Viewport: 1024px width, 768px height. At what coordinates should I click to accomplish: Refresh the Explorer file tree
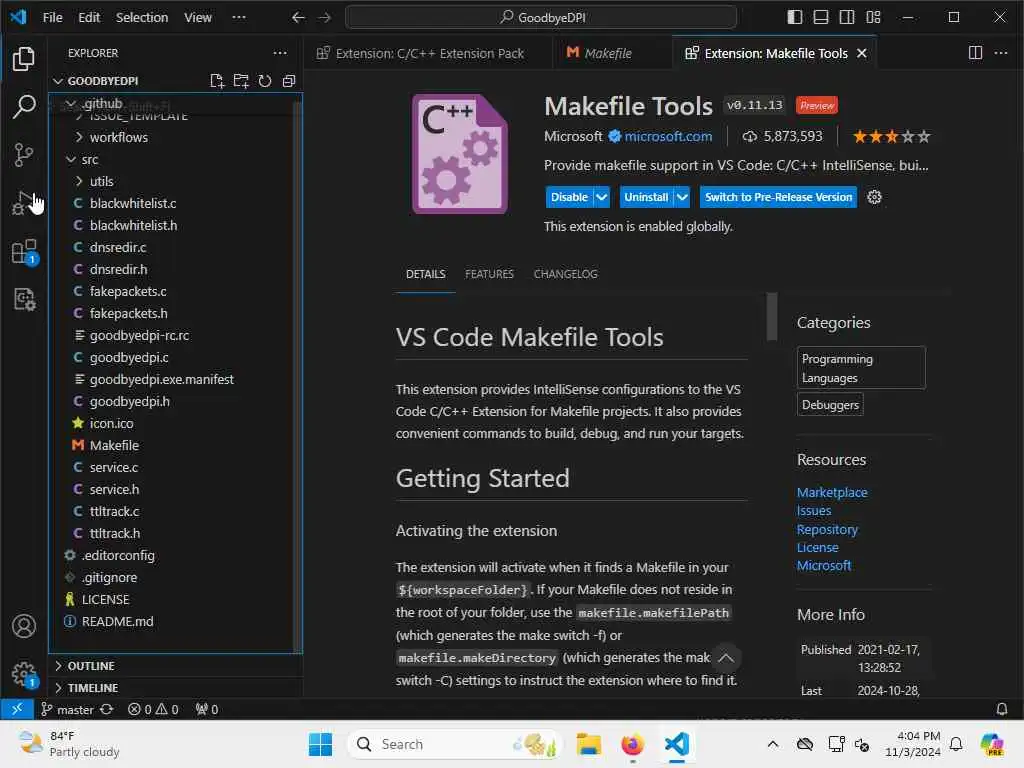pyautogui.click(x=264, y=81)
